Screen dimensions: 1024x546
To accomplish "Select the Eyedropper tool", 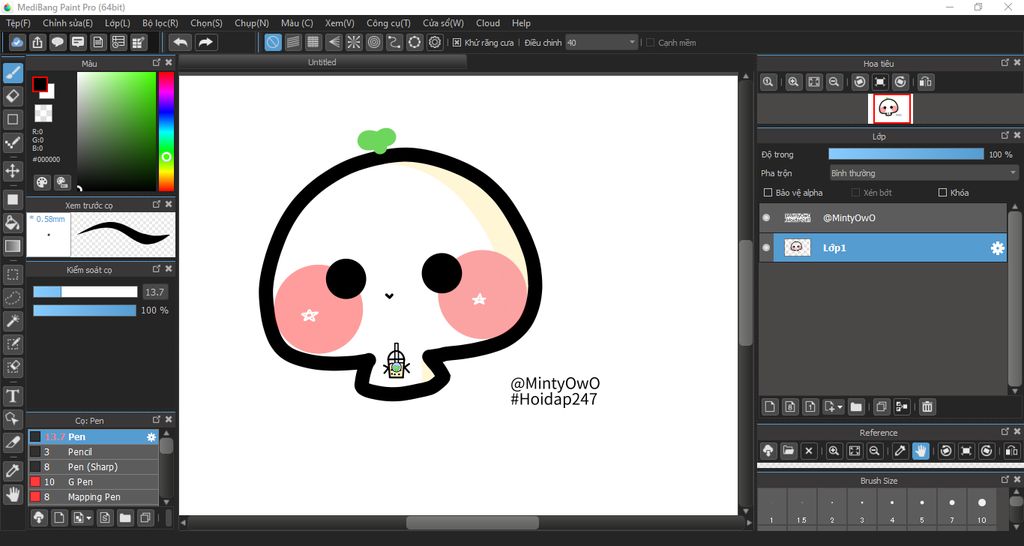I will [13, 470].
